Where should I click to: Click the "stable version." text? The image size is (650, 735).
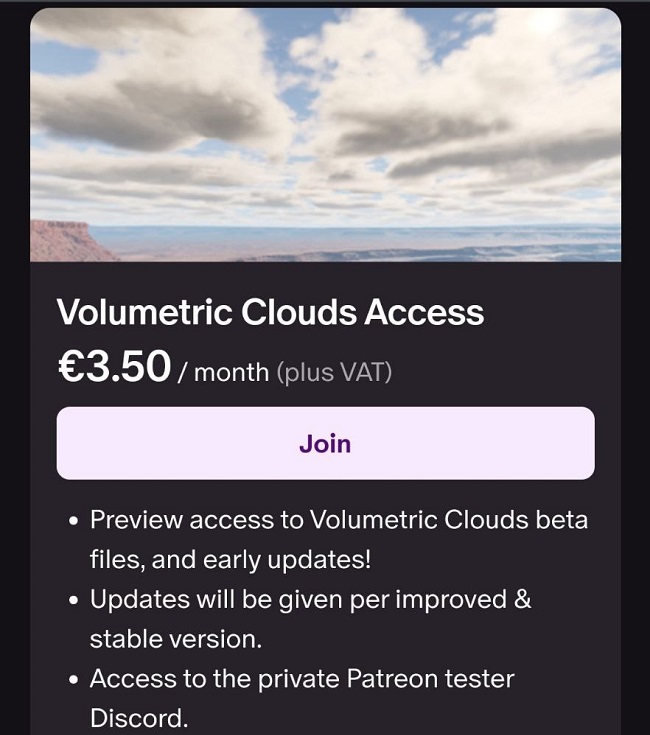pos(176,638)
